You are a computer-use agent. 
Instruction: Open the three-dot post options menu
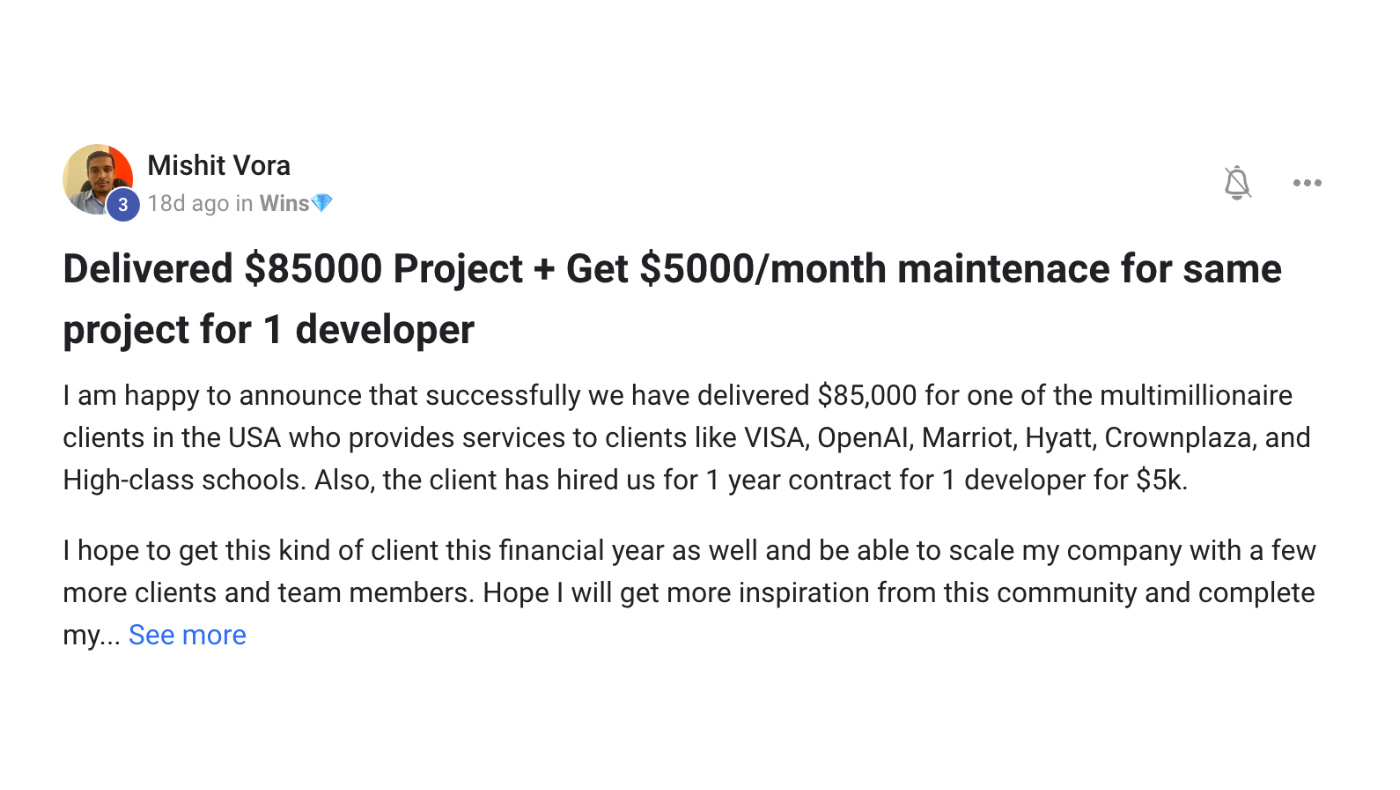(x=1307, y=183)
